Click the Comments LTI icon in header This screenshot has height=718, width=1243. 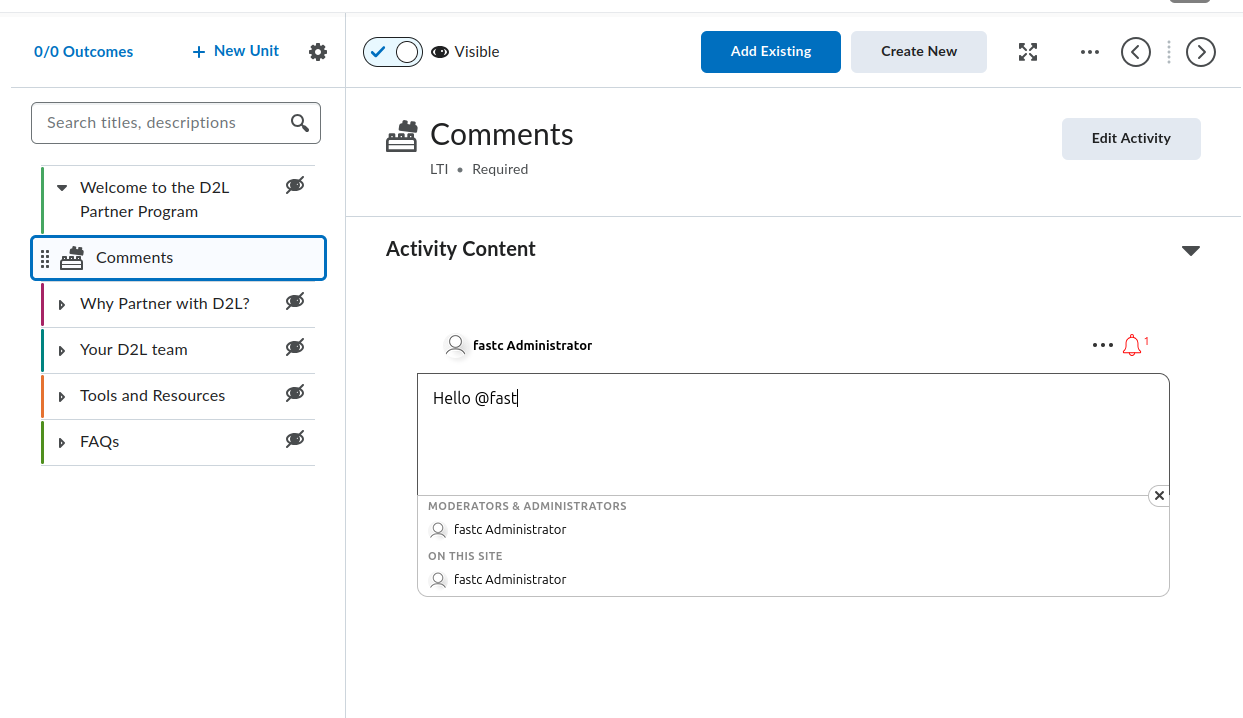pos(402,137)
